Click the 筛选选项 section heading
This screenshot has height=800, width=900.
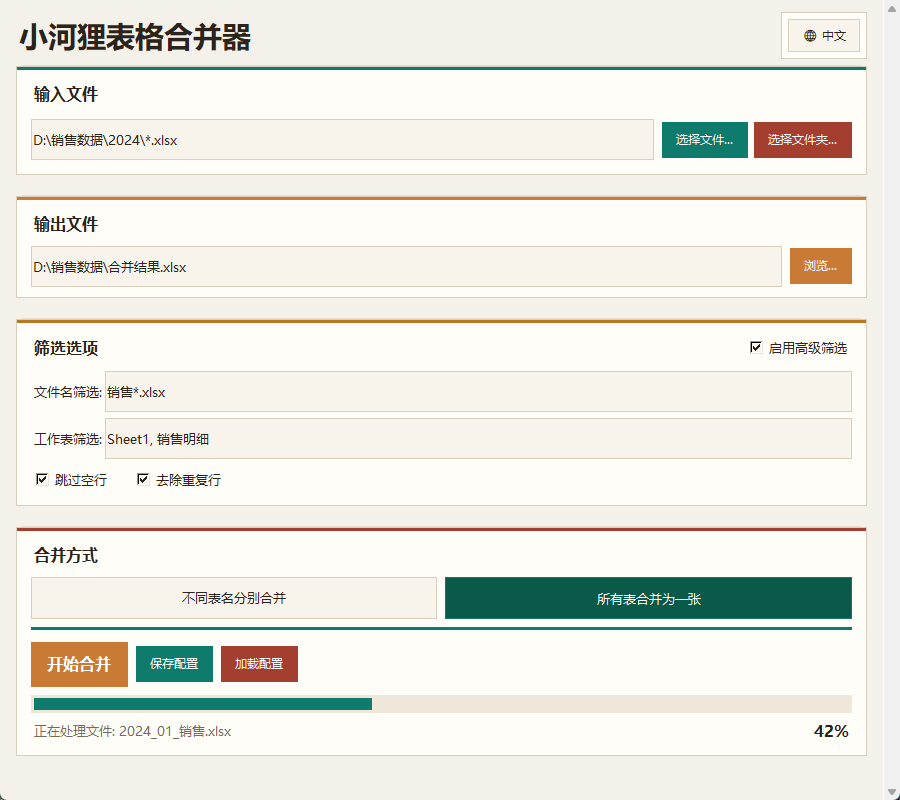[65, 348]
